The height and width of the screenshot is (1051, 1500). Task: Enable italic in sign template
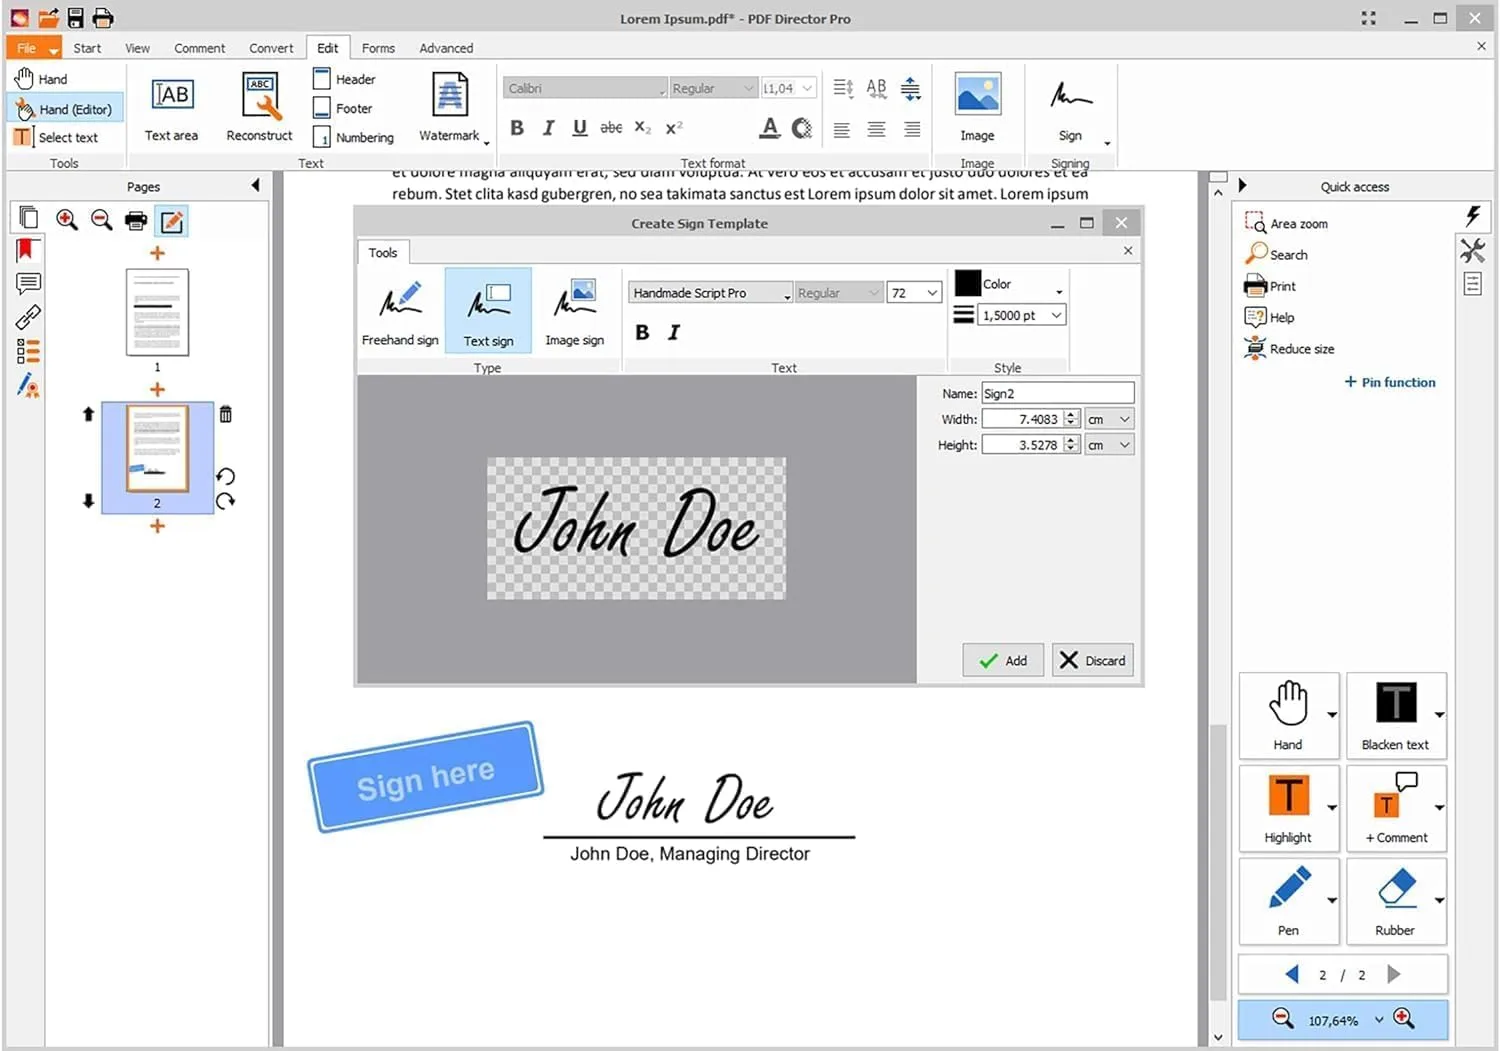[674, 332]
